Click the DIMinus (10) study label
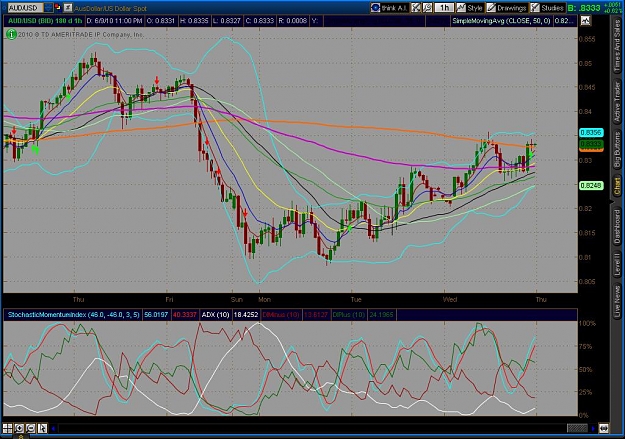Image resolution: width=625 pixels, height=439 pixels. (x=281, y=315)
